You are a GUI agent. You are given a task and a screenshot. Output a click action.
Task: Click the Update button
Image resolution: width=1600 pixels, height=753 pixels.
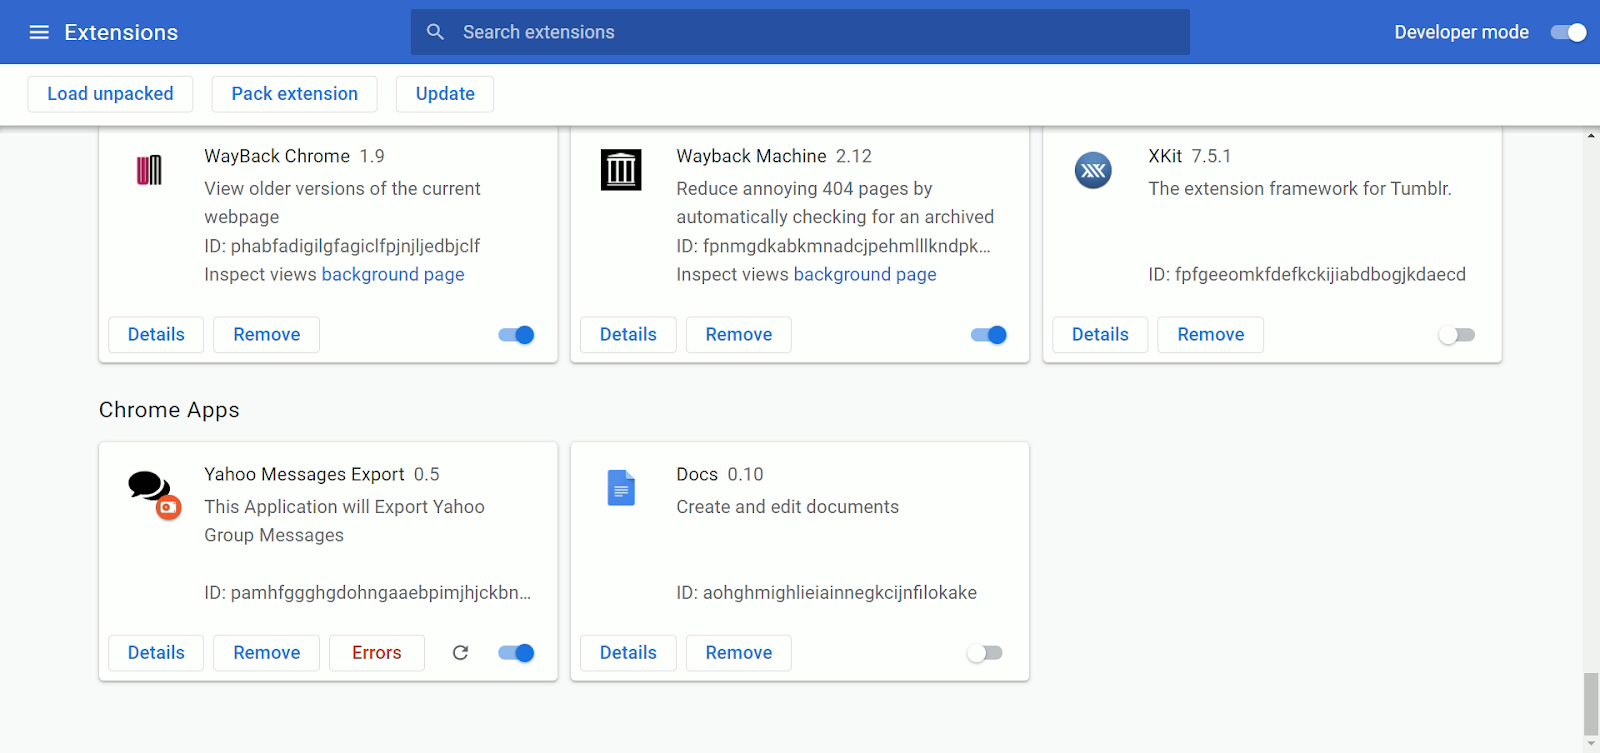click(445, 94)
